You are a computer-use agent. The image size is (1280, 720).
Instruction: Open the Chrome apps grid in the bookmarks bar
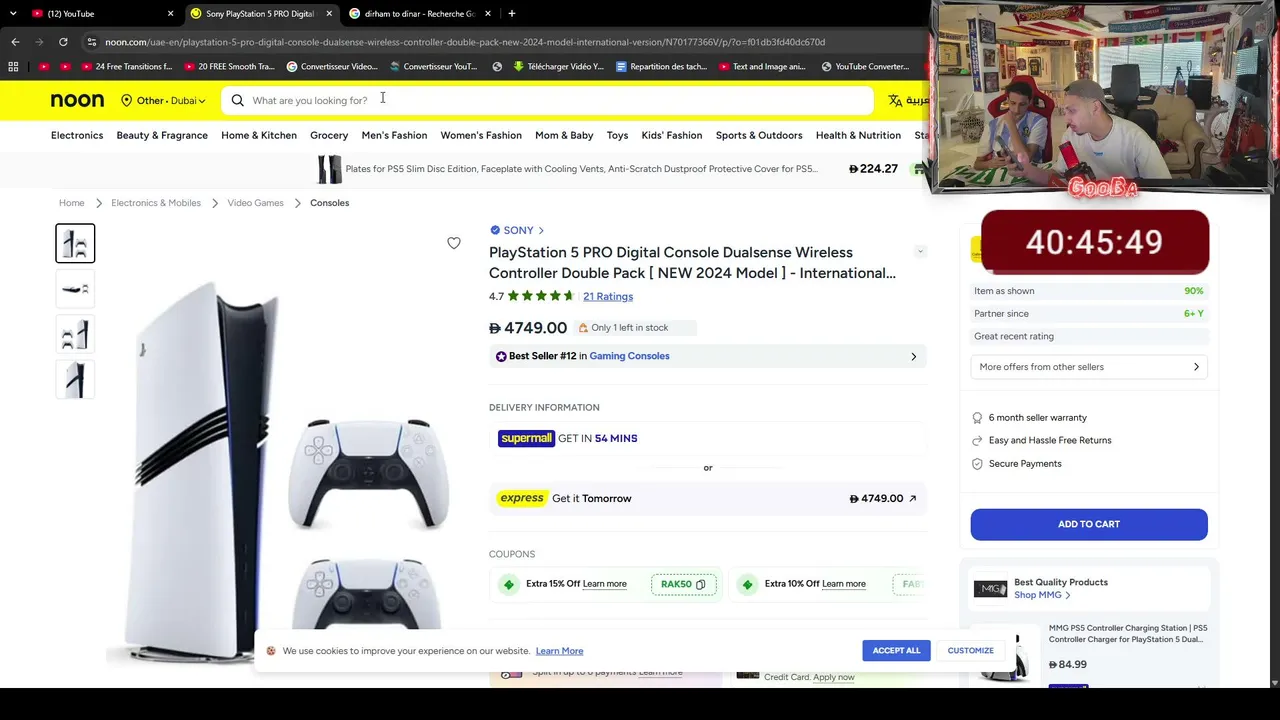pyautogui.click(x=13, y=67)
